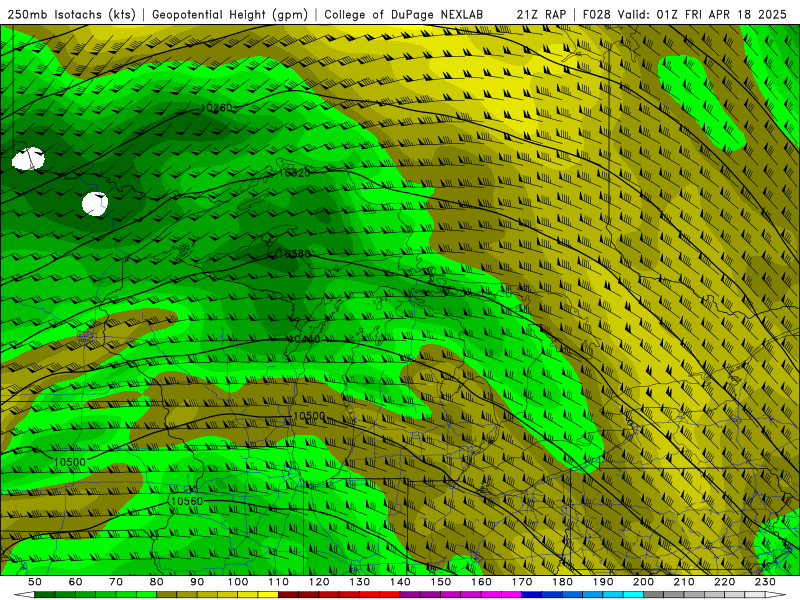Image resolution: width=800 pixels, height=600 pixels.
Task: Select the '130' legend value
Action: pyautogui.click(x=360, y=582)
